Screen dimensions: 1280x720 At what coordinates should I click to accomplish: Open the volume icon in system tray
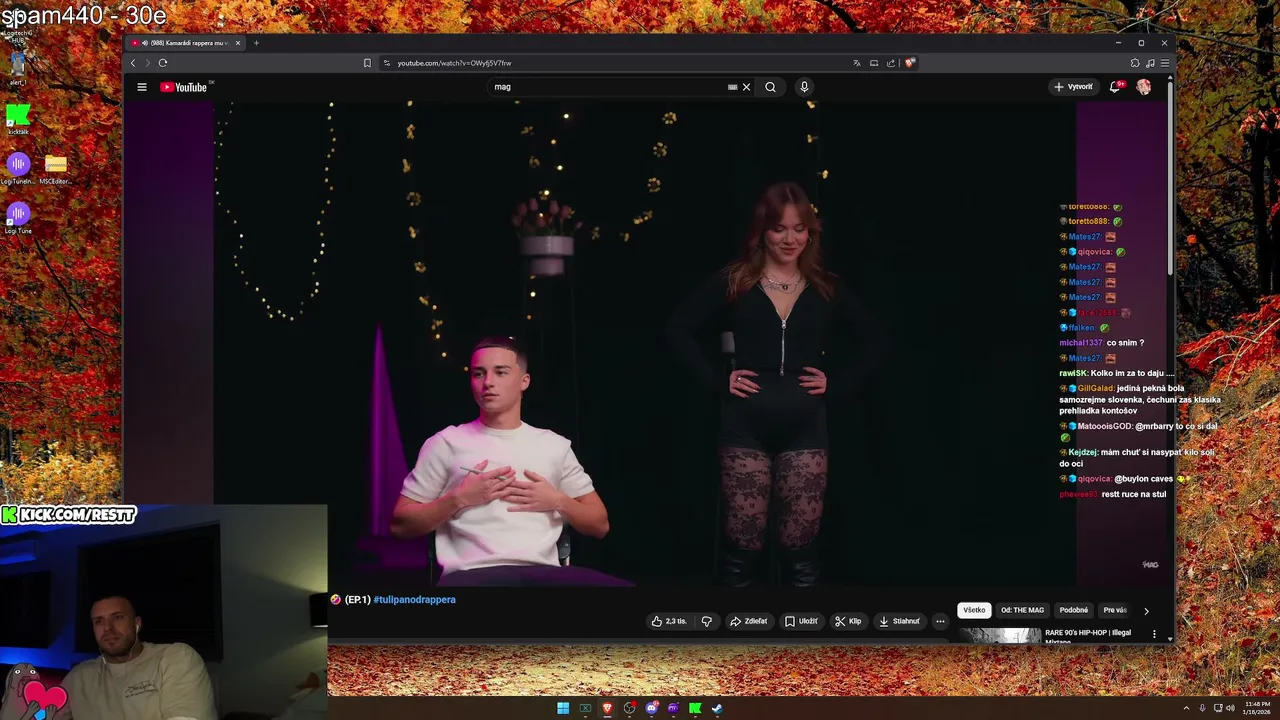click(x=1230, y=708)
